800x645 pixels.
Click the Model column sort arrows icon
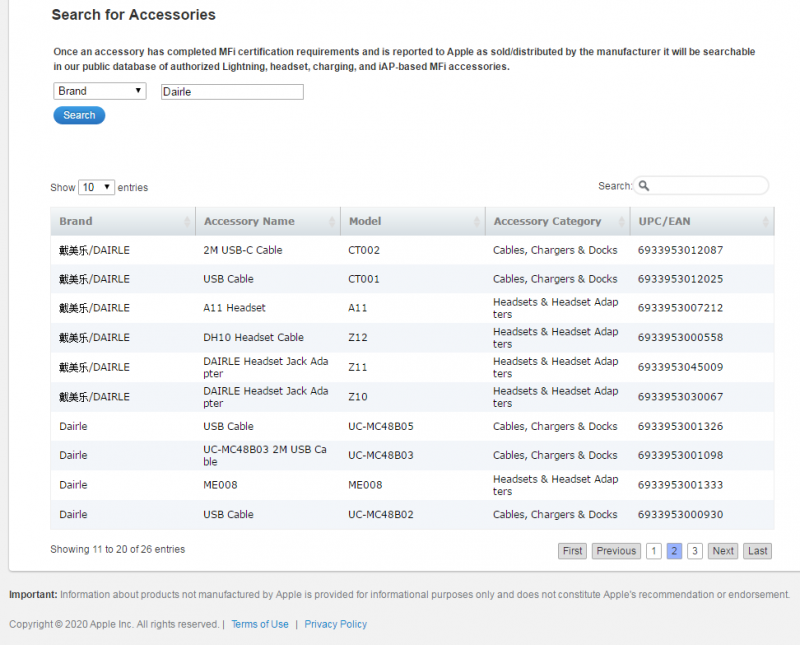point(476,221)
